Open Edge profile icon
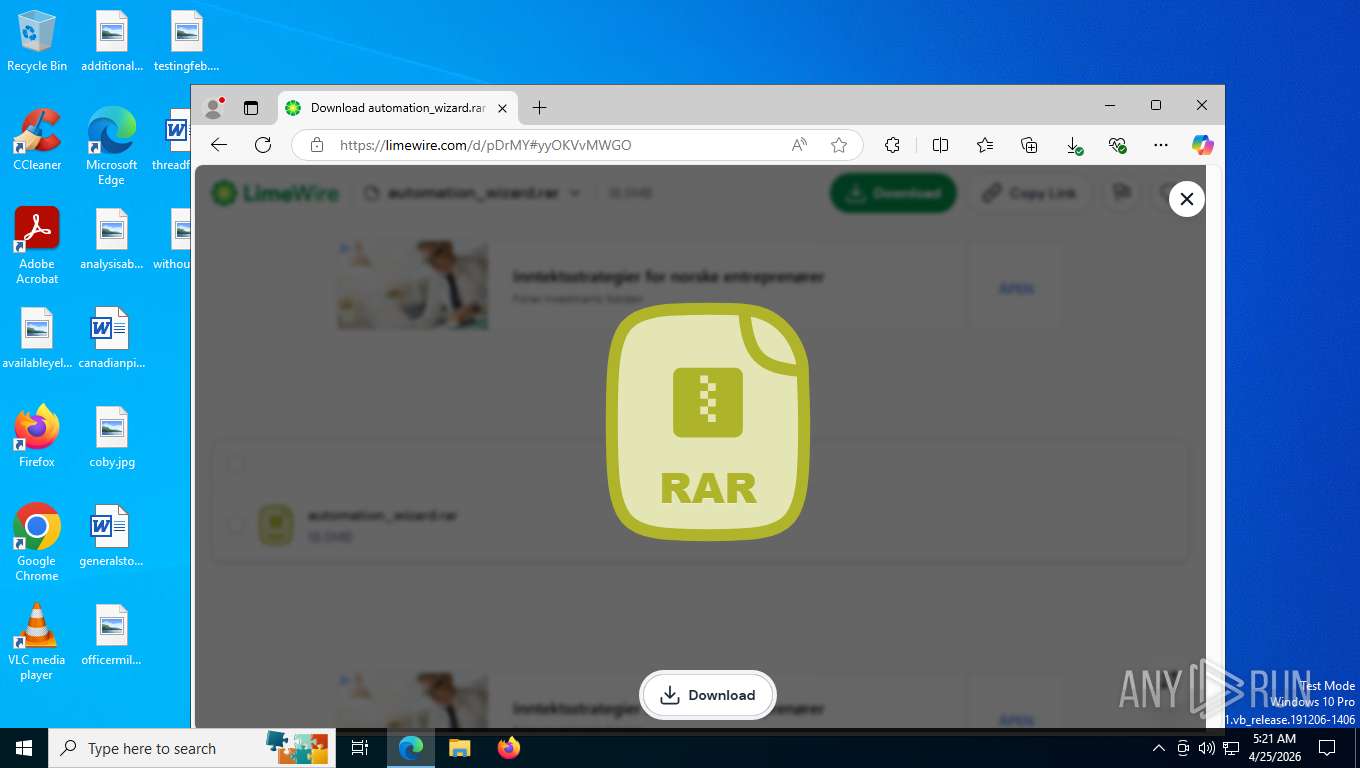The height and width of the screenshot is (768, 1360). [x=213, y=107]
